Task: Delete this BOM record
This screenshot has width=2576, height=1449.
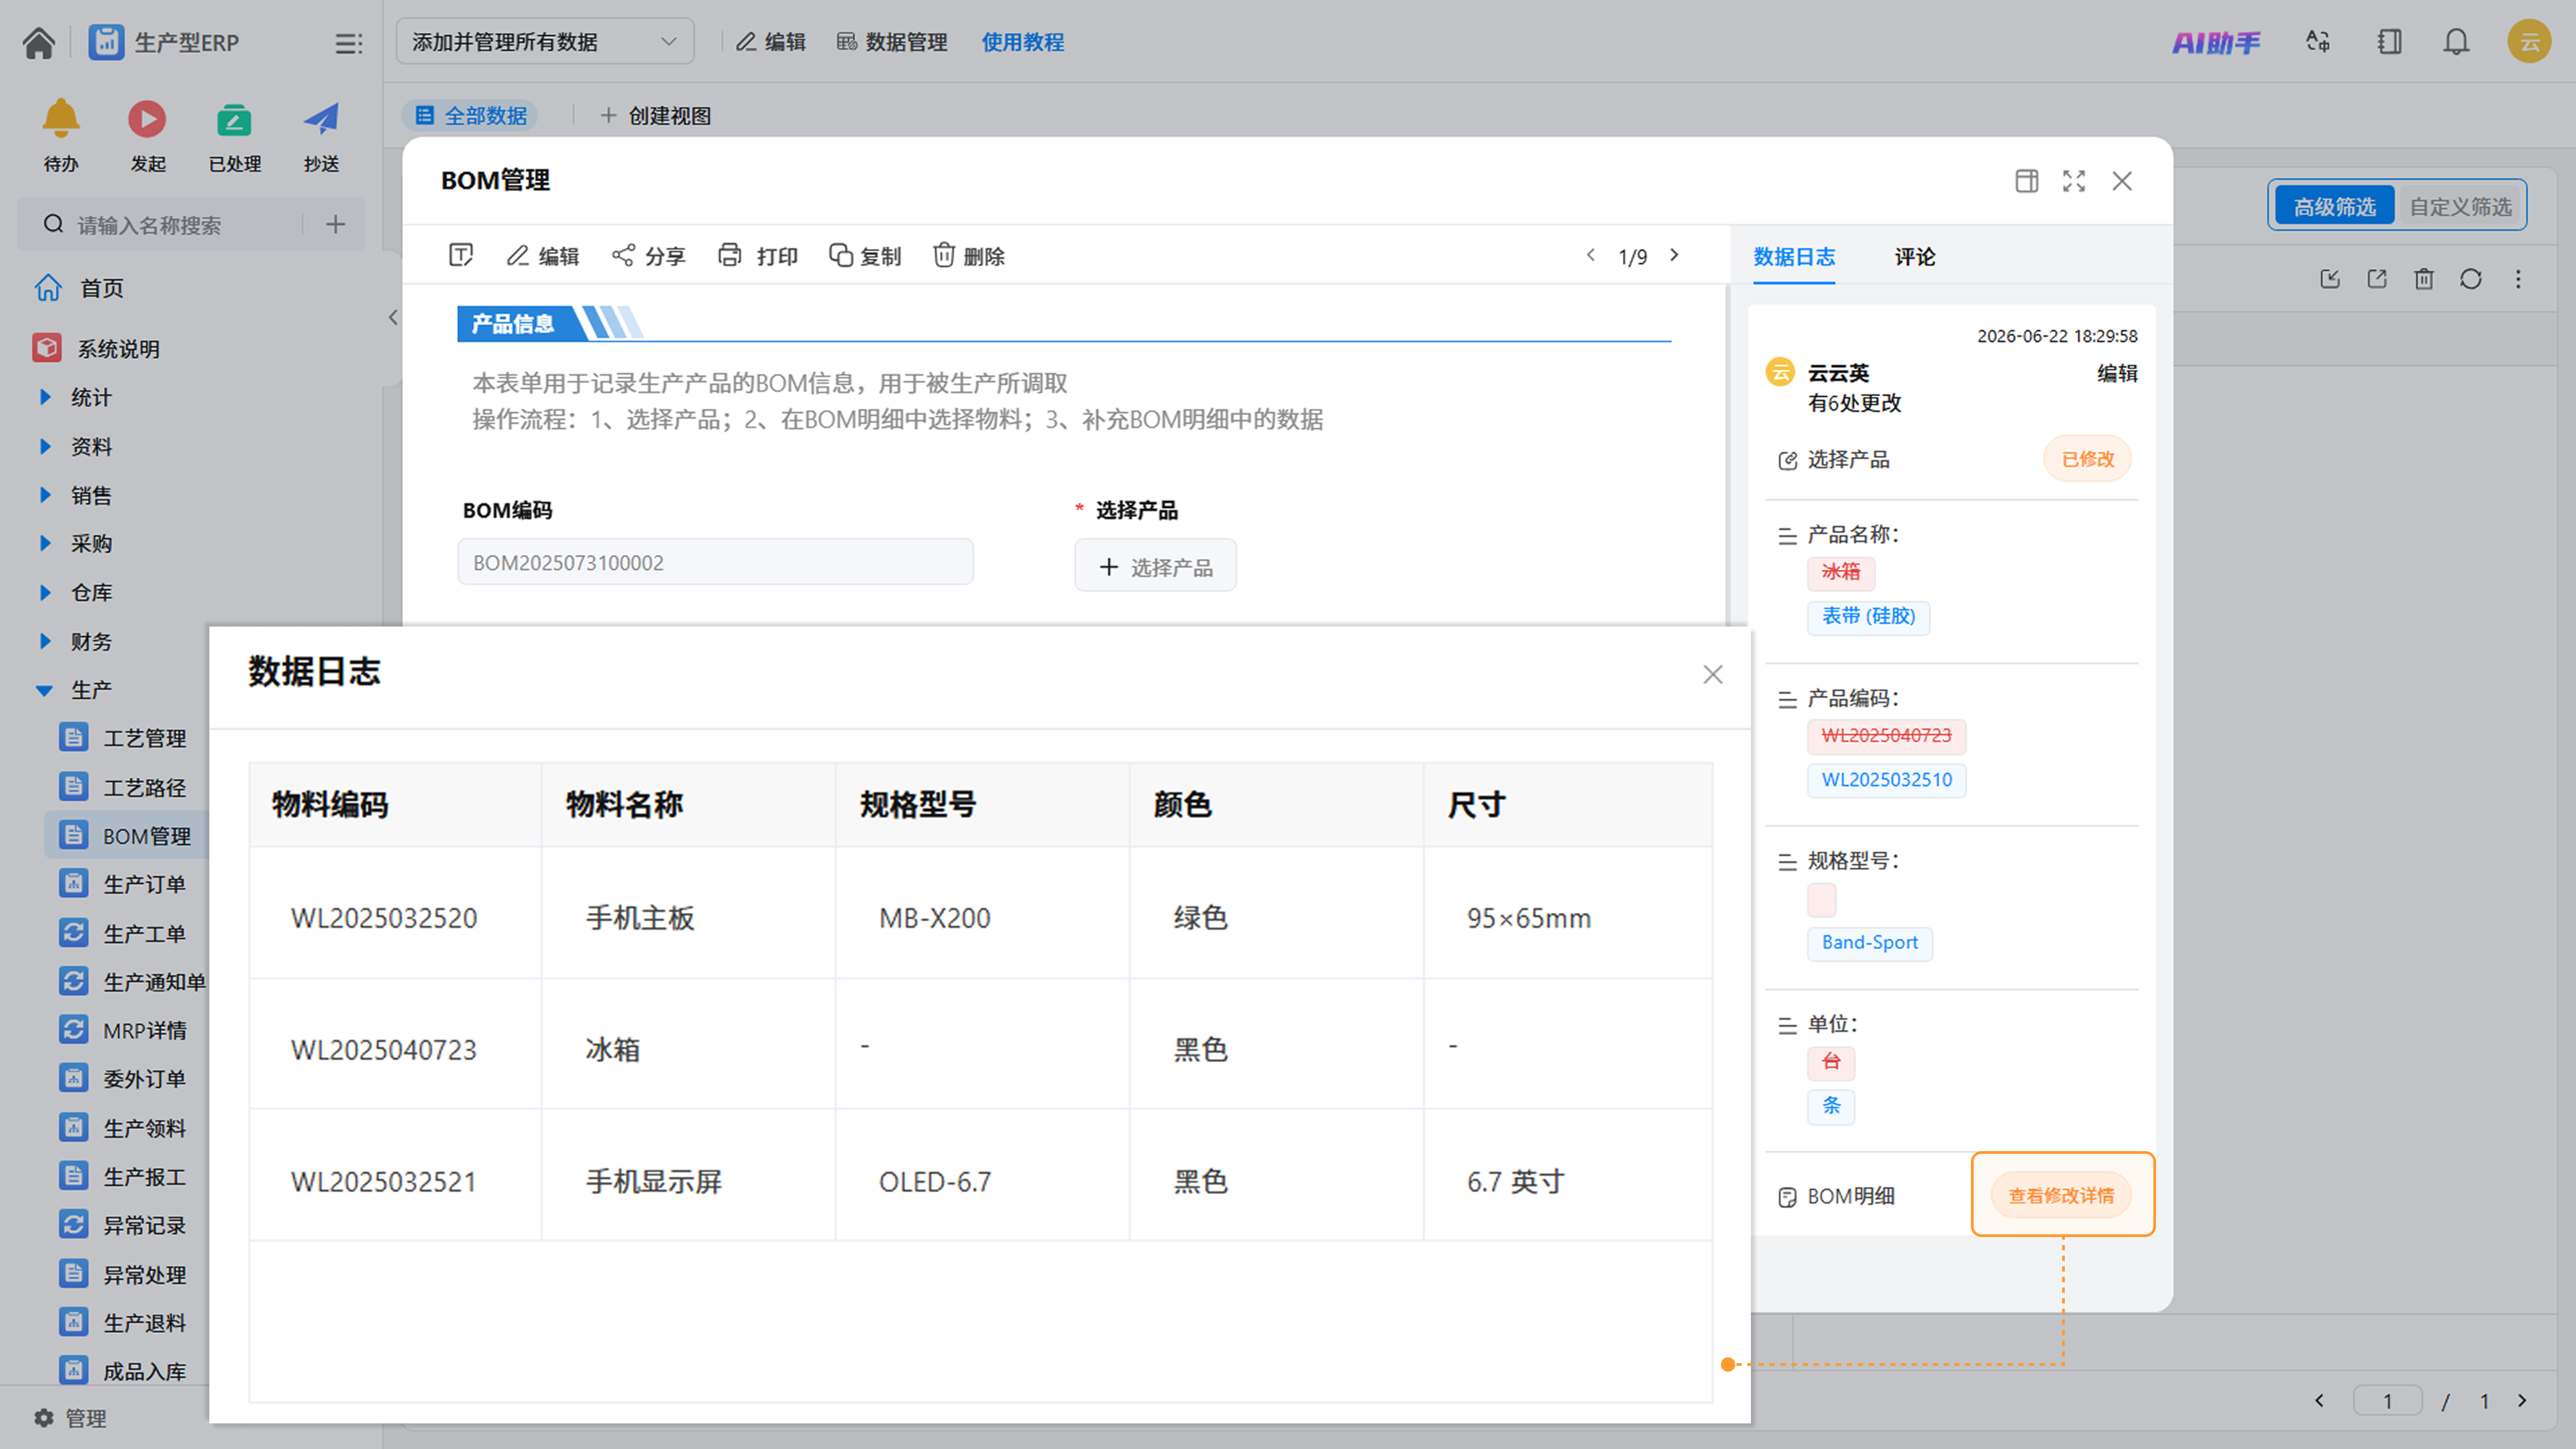Action: click(x=969, y=256)
